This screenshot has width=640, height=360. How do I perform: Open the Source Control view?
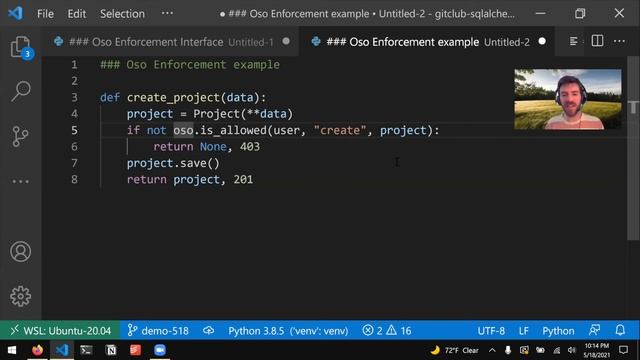[20, 136]
